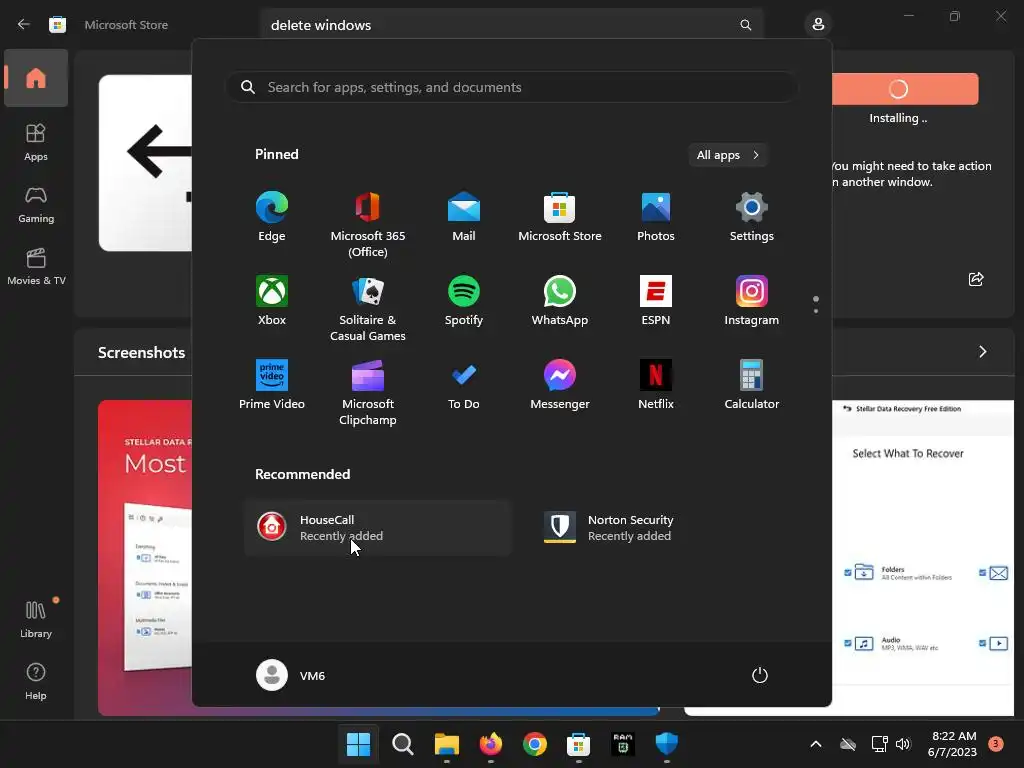
Task: Show hidden system tray icons
Action: [816, 744]
